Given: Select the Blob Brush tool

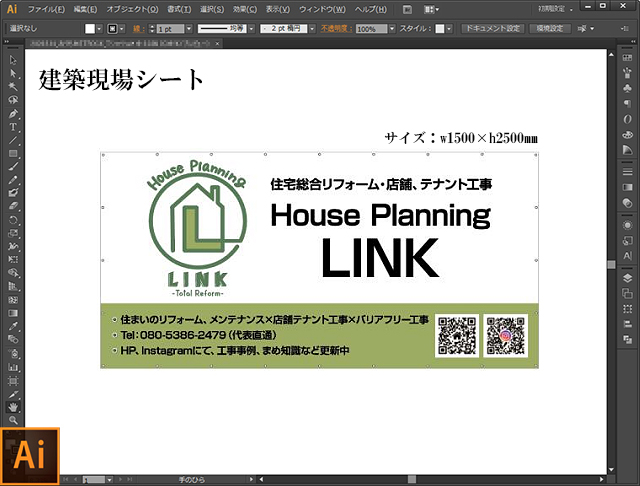Looking at the screenshot, I should (x=13, y=193).
